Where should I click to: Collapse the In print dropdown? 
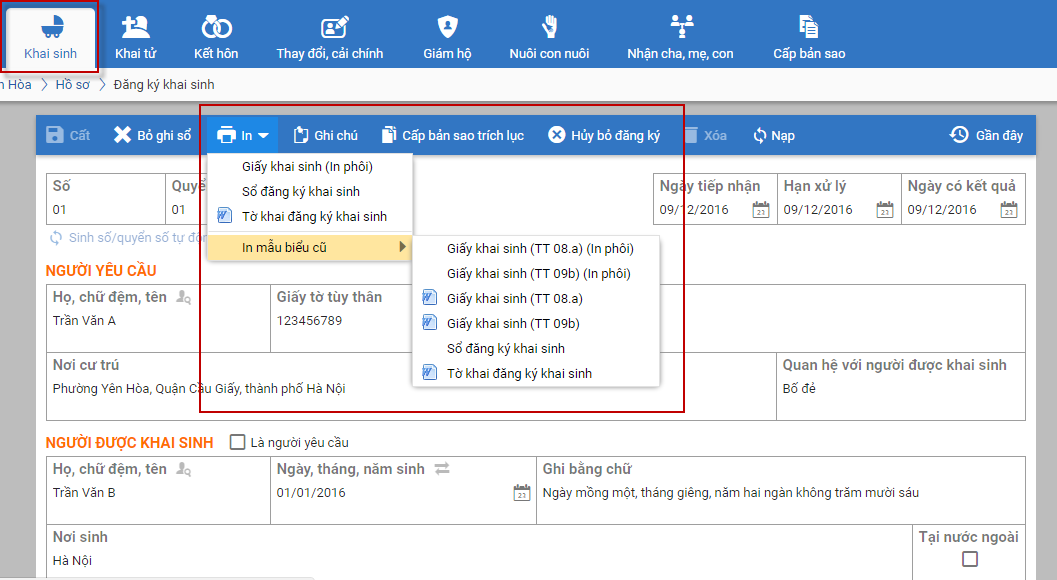click(x=243, y=135)
